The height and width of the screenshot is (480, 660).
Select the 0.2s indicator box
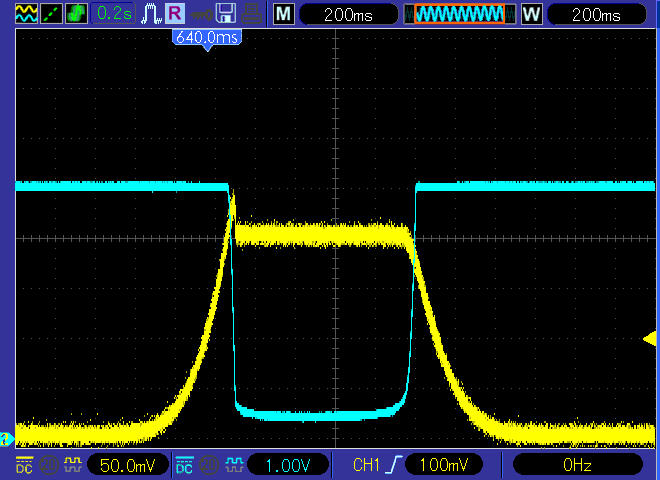pos(114,13)
